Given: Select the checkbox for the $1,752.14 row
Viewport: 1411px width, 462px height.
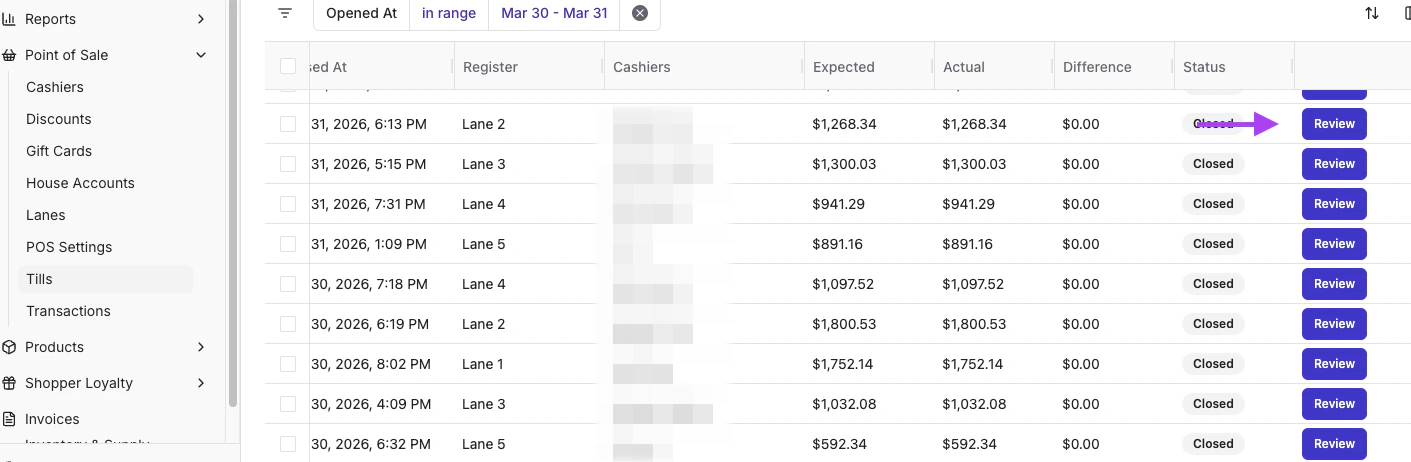Looking at the screenshot, I should pos(288,364).
